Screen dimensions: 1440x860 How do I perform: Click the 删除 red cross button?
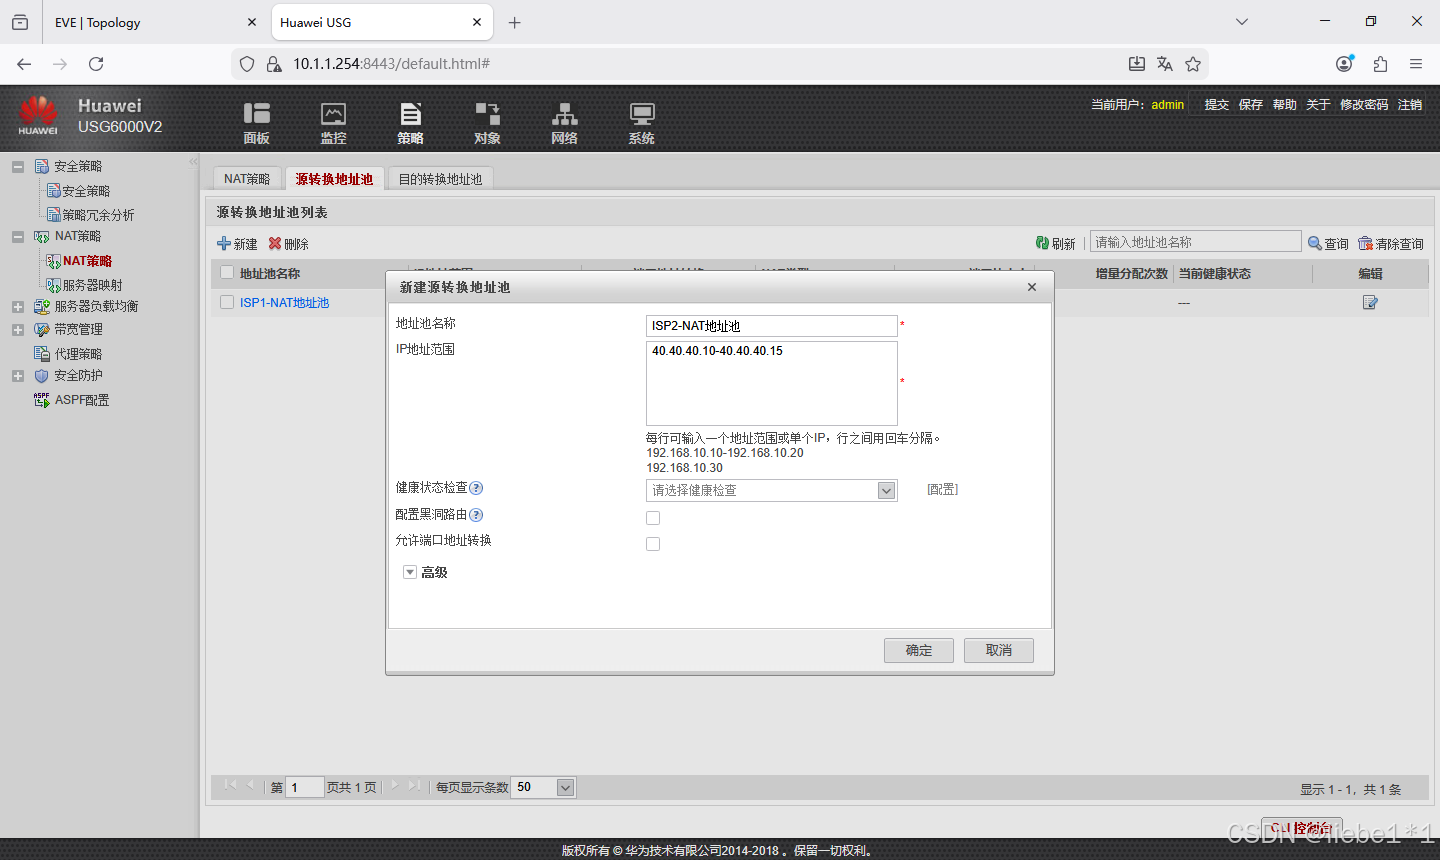click(x=288, y=243)
